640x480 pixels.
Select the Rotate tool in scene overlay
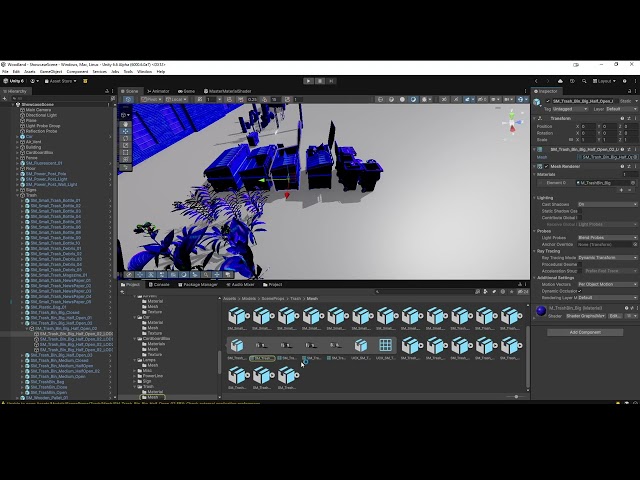point(126,138)
